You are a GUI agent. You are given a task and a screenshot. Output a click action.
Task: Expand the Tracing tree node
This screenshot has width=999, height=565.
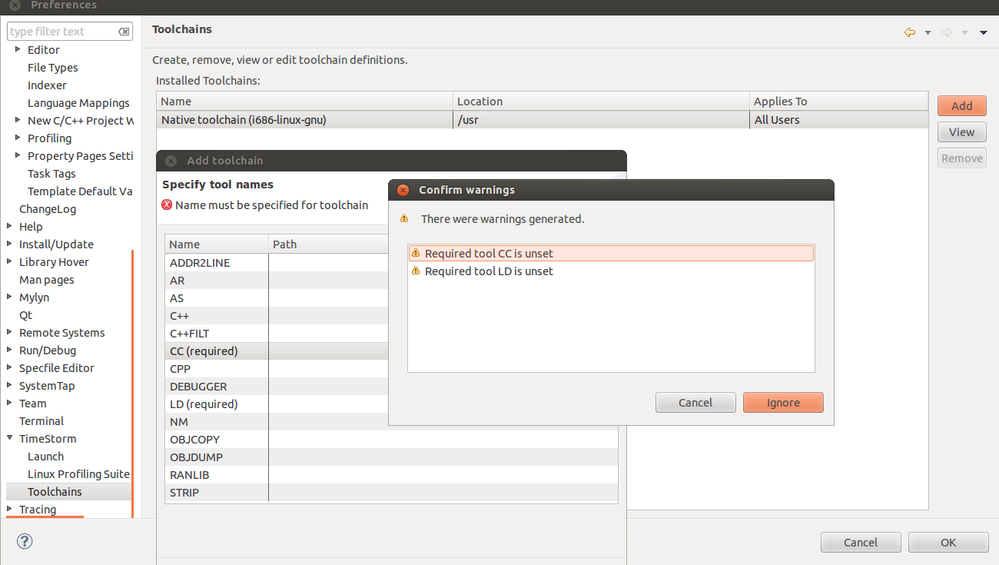pos(10,509)
